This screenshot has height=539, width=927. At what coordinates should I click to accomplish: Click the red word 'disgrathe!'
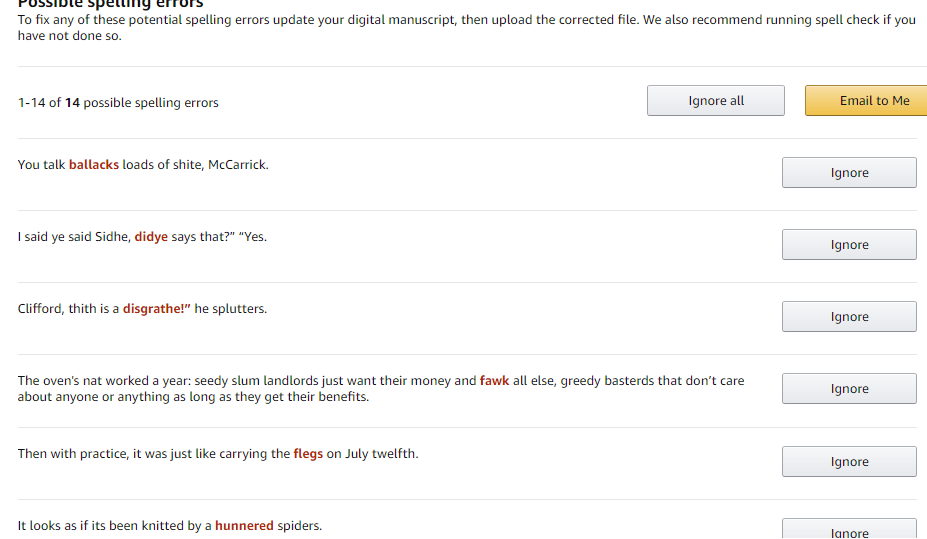(156, 309)
